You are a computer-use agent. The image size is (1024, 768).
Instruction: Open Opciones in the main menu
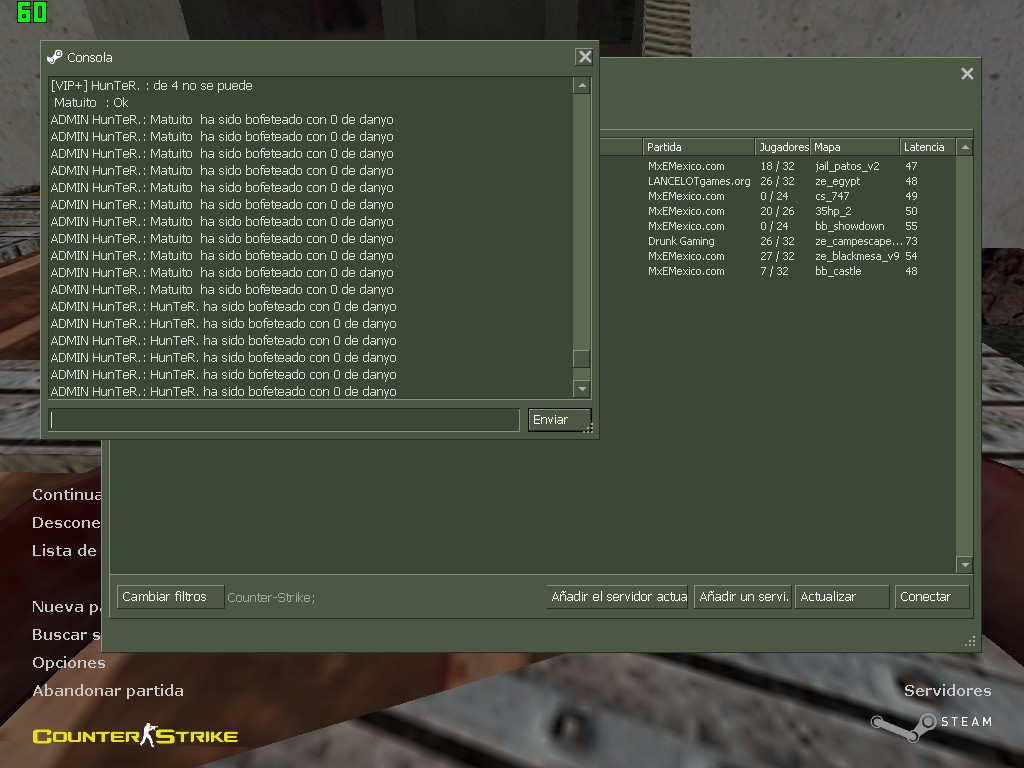69,663
